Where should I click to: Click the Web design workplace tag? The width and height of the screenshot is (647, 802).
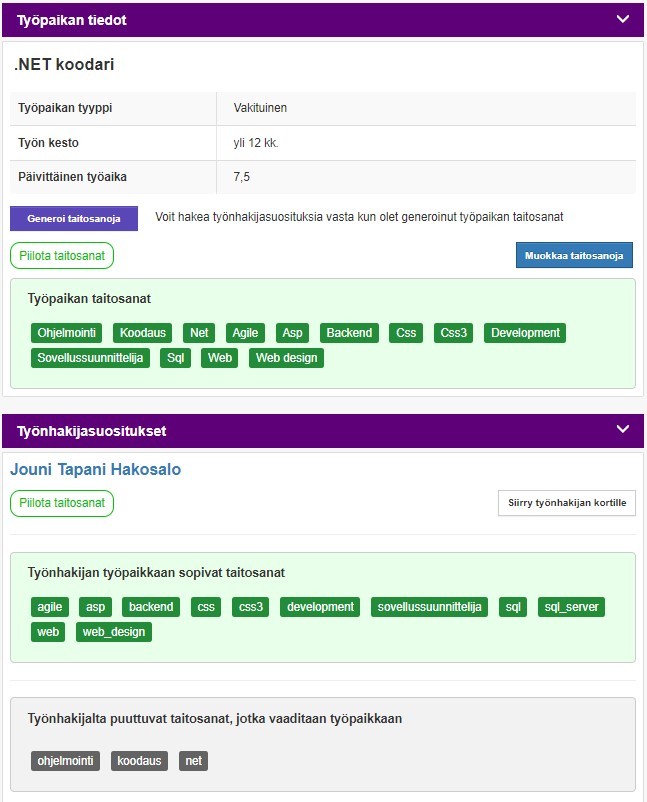point(286,358)
